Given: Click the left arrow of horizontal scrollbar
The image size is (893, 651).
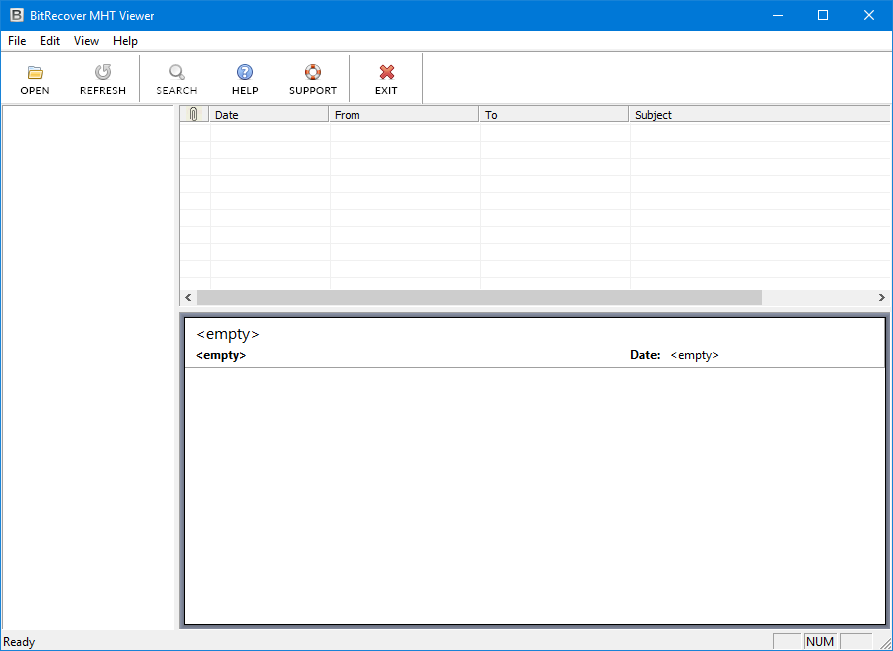Looking at the screenshot, I should (x=189, y=297).
